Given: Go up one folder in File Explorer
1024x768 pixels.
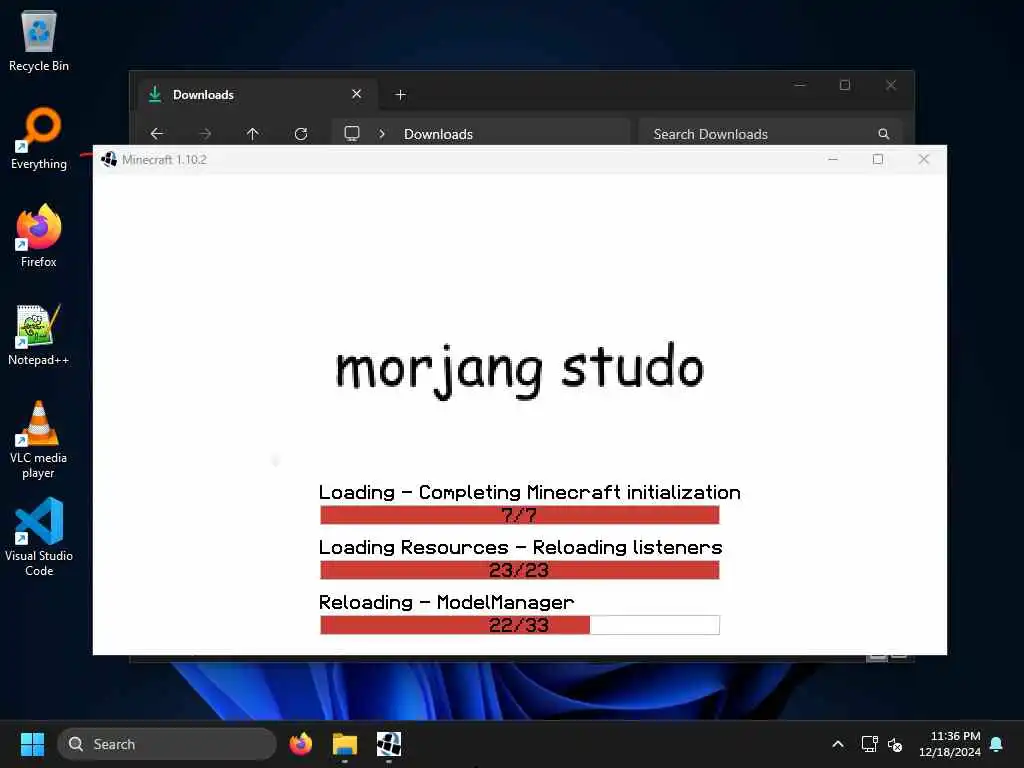Looking at the screenshot, I should pyautogui.click(x=253, y=134).
